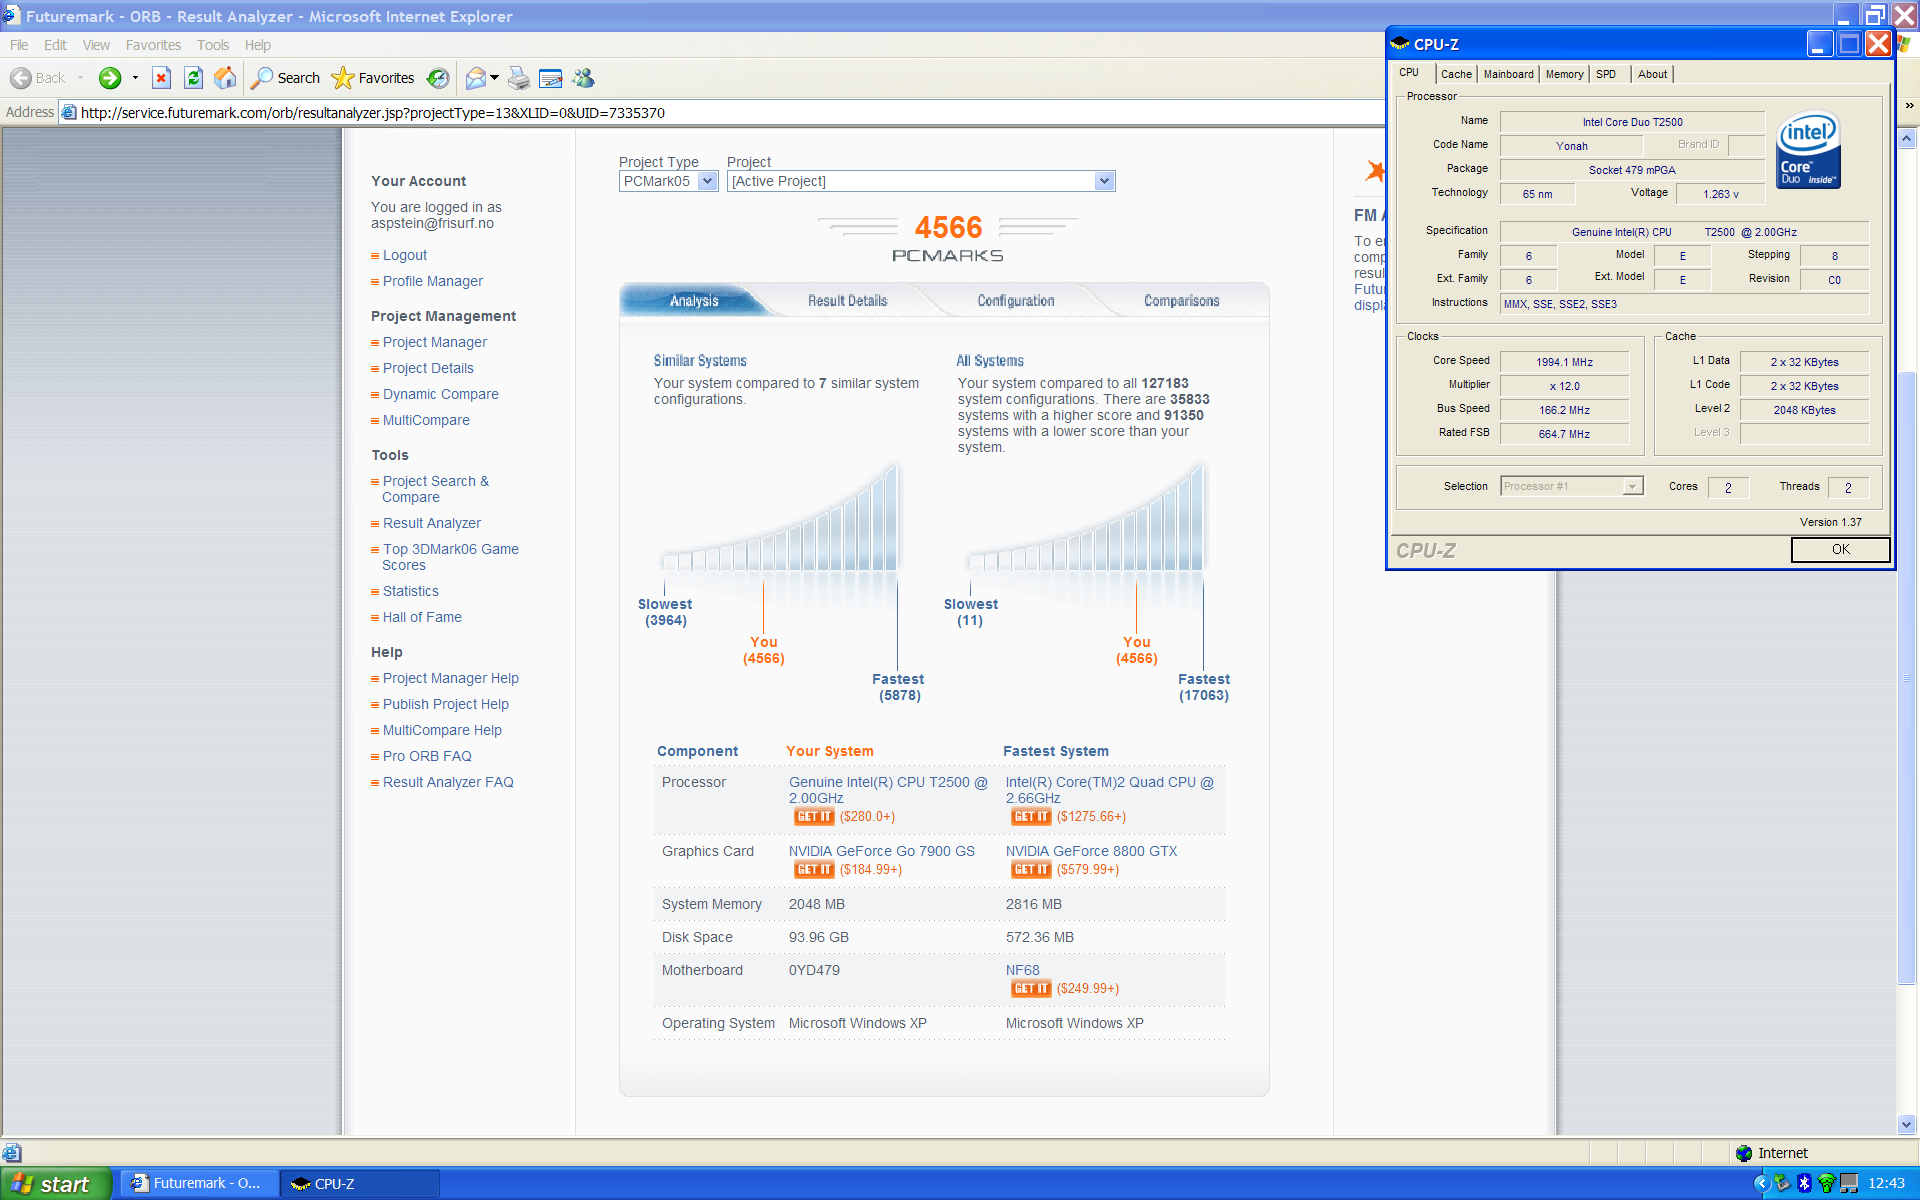Stop page loading with the red X icon
Screen dimensions: 1920x1200
pos(161,78)
